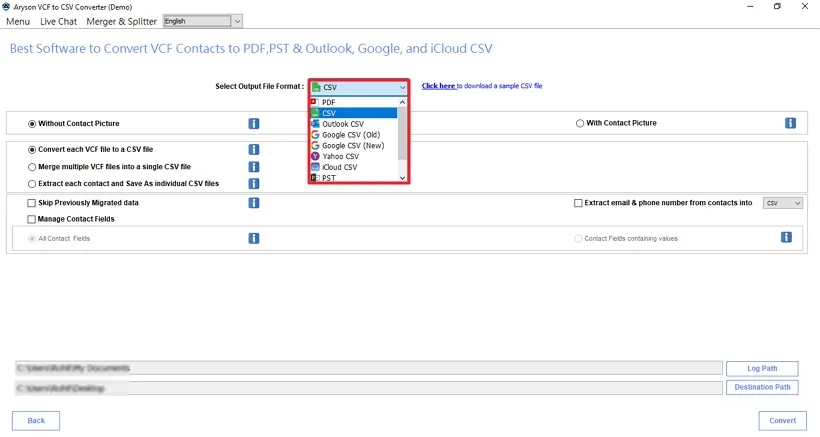Show info for Contact Fields containing values
The height and width of the screenshot is (437, 820).
coord(786,237)
